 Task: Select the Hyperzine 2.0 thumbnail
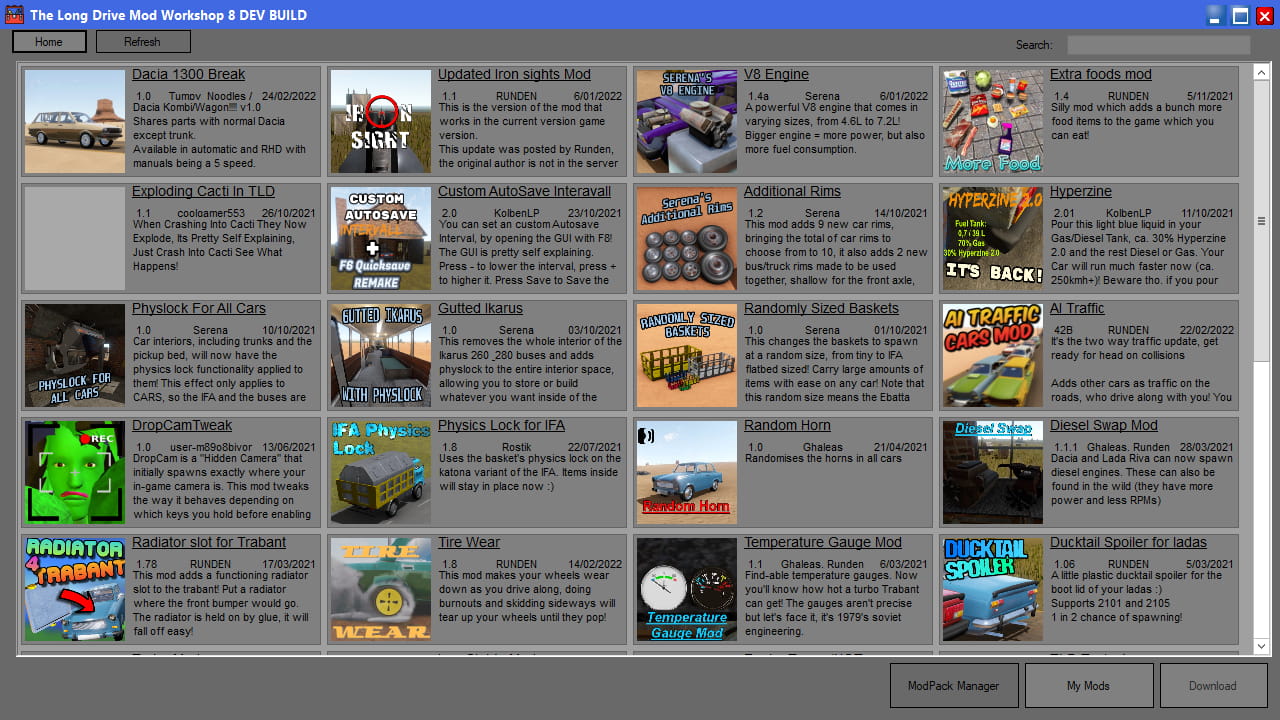tap(993, 238)
